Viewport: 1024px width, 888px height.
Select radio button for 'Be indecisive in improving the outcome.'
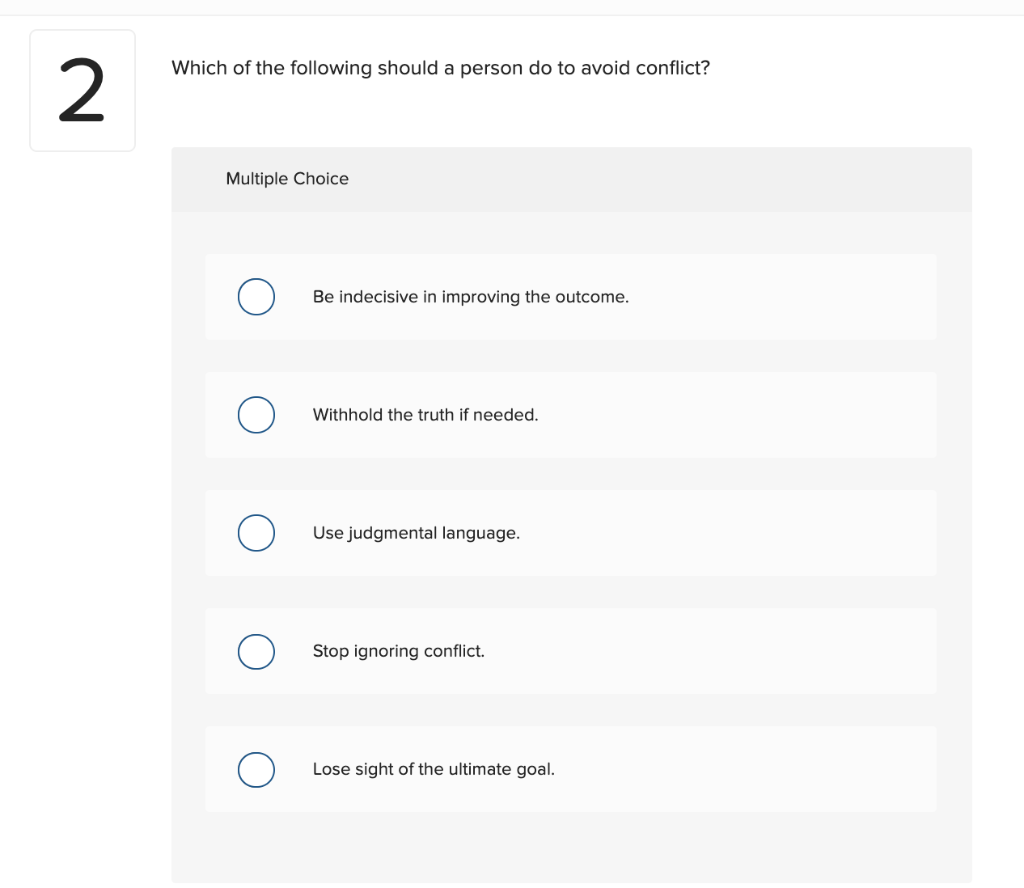click(x=256, y=297)
